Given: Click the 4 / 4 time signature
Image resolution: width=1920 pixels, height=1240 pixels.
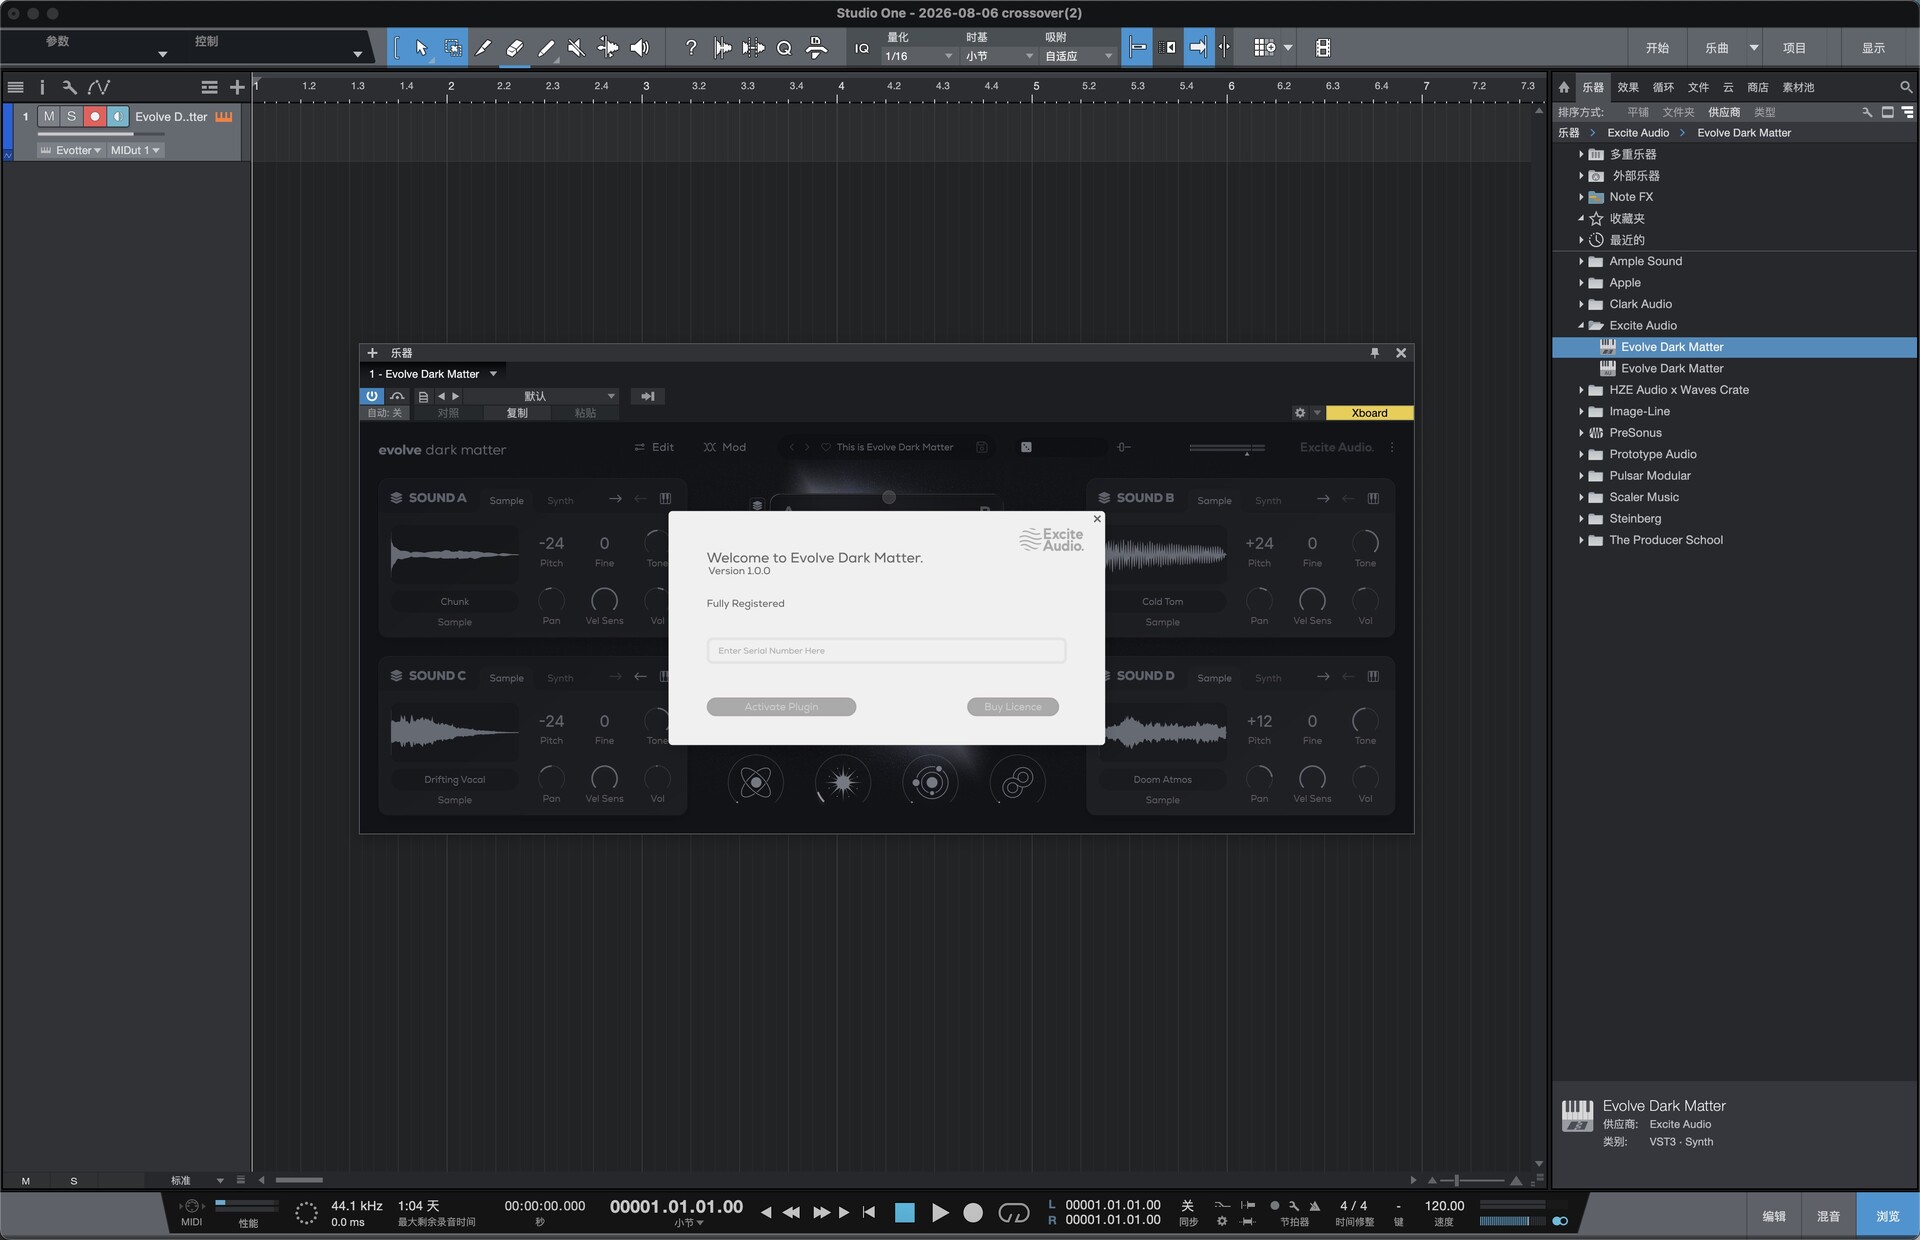Looking at the screenshot, I should [1353, 1206].
